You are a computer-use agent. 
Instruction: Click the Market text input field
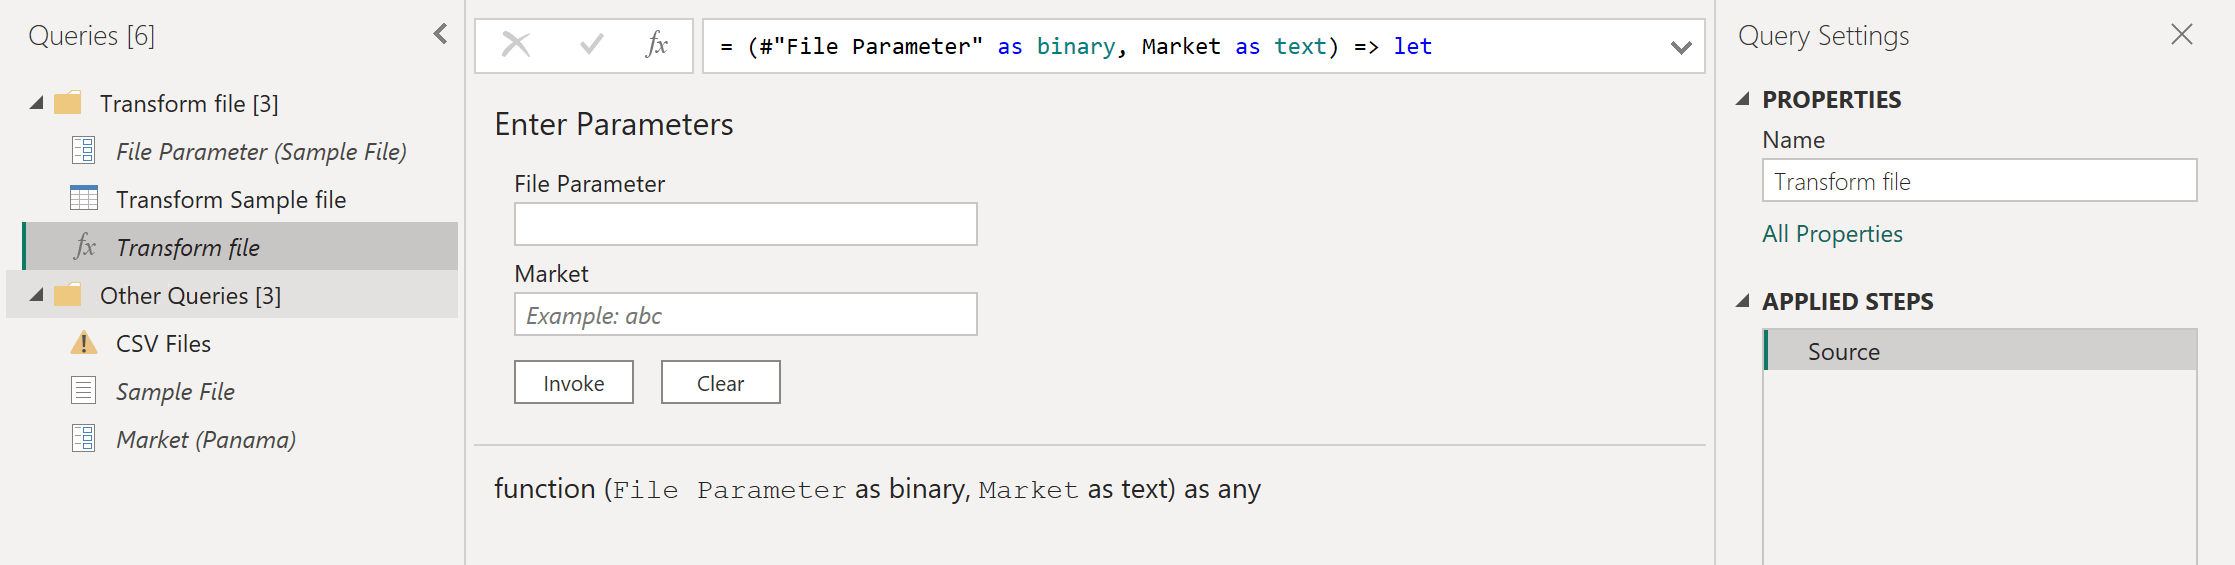[745, 315]
